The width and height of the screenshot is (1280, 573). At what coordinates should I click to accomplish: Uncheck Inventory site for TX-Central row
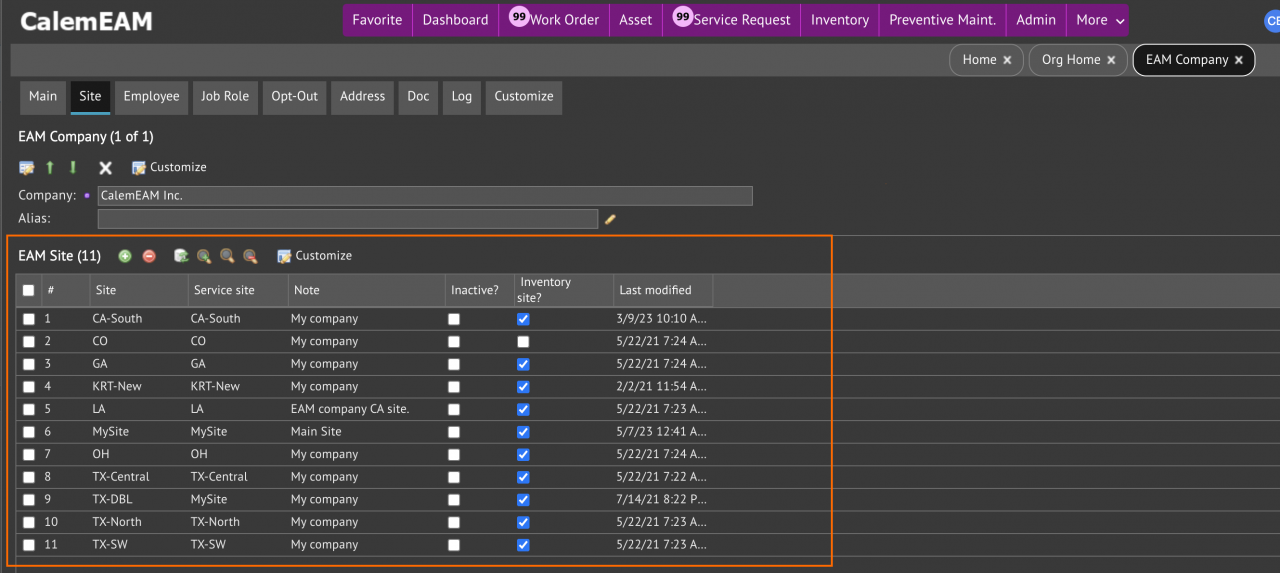pos(523,477)
